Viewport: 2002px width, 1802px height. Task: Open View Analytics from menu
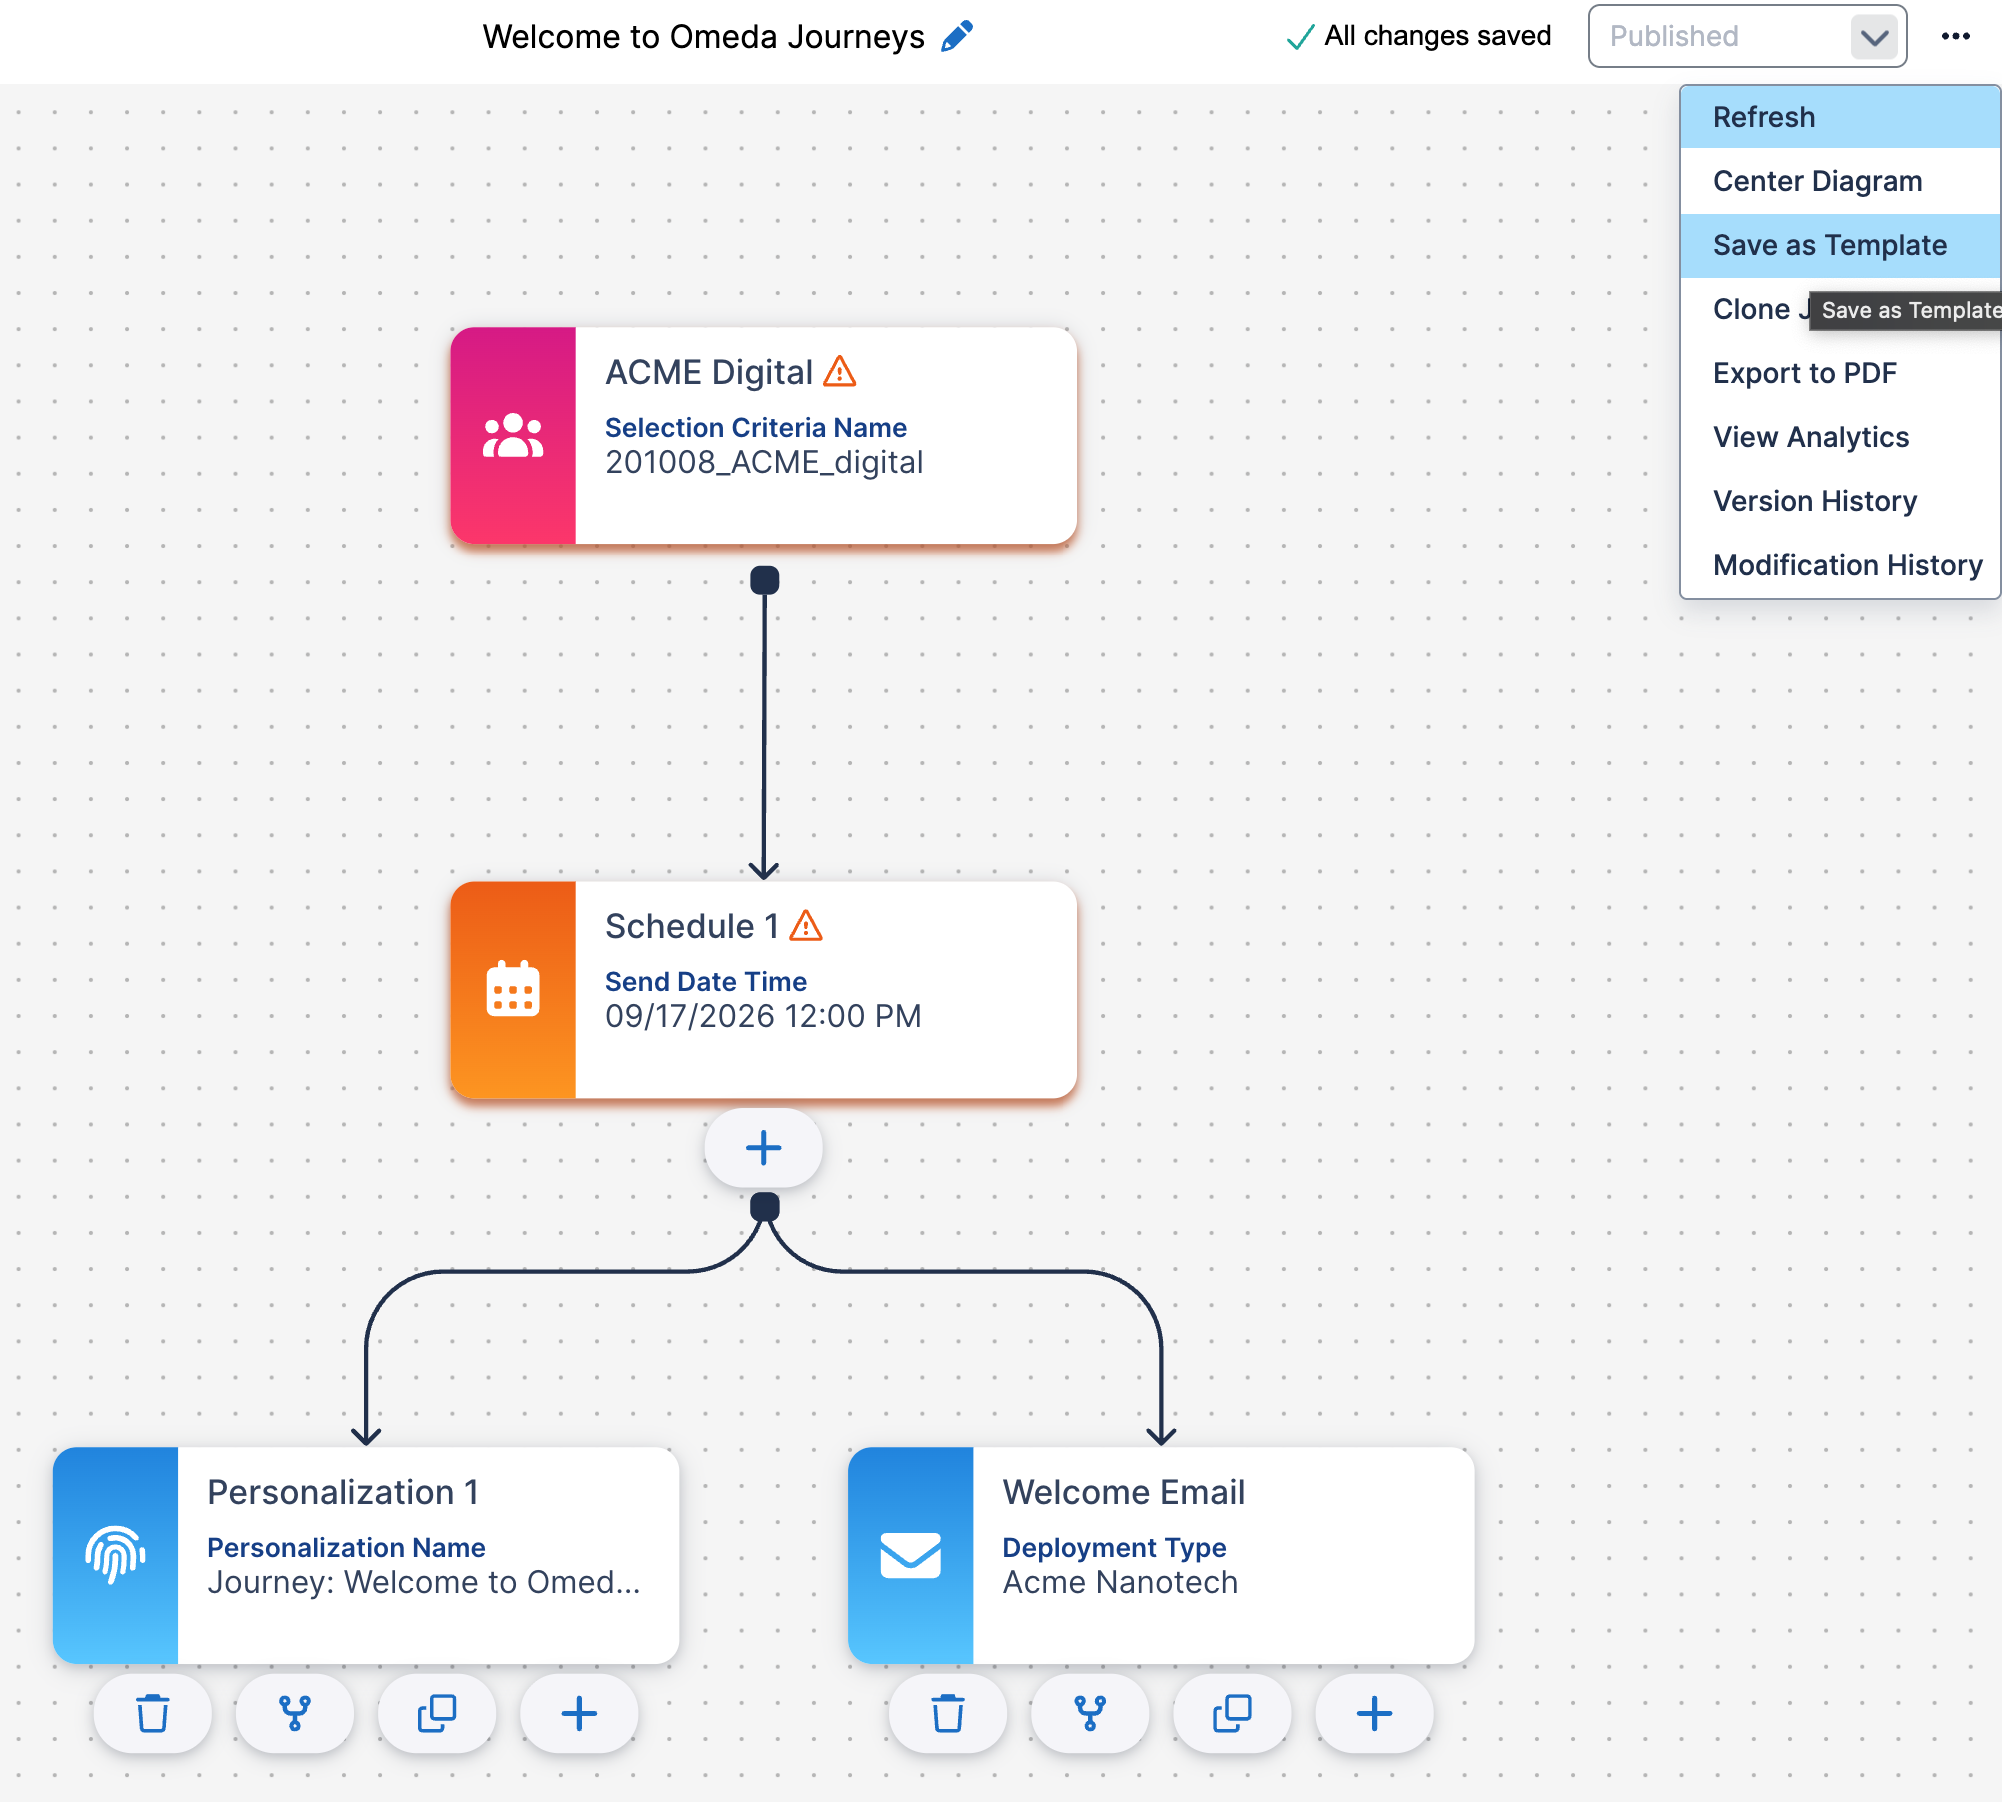pyautogui.click(x=1840, y=437)
